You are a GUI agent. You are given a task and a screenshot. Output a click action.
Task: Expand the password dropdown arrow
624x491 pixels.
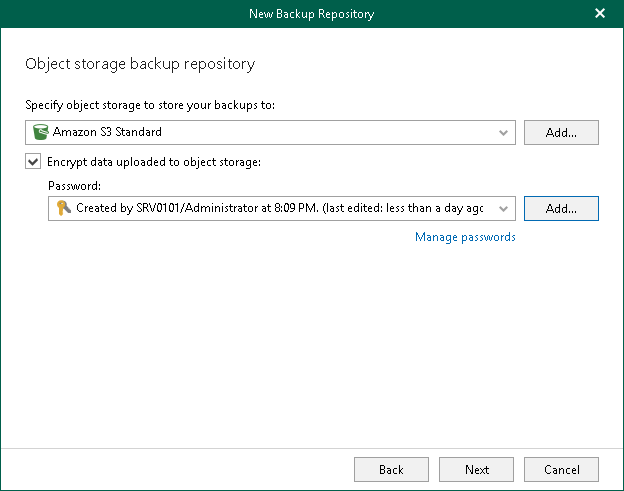tap(503, 208)
